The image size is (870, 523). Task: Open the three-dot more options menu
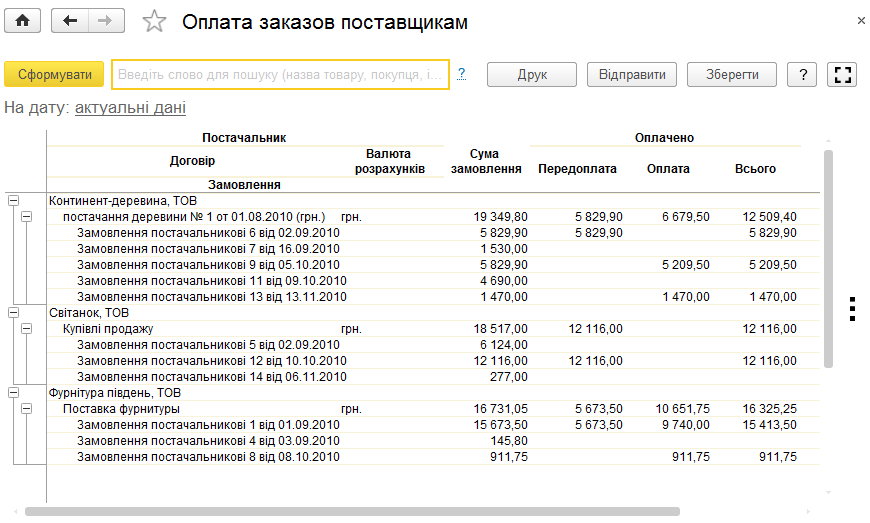852,309
